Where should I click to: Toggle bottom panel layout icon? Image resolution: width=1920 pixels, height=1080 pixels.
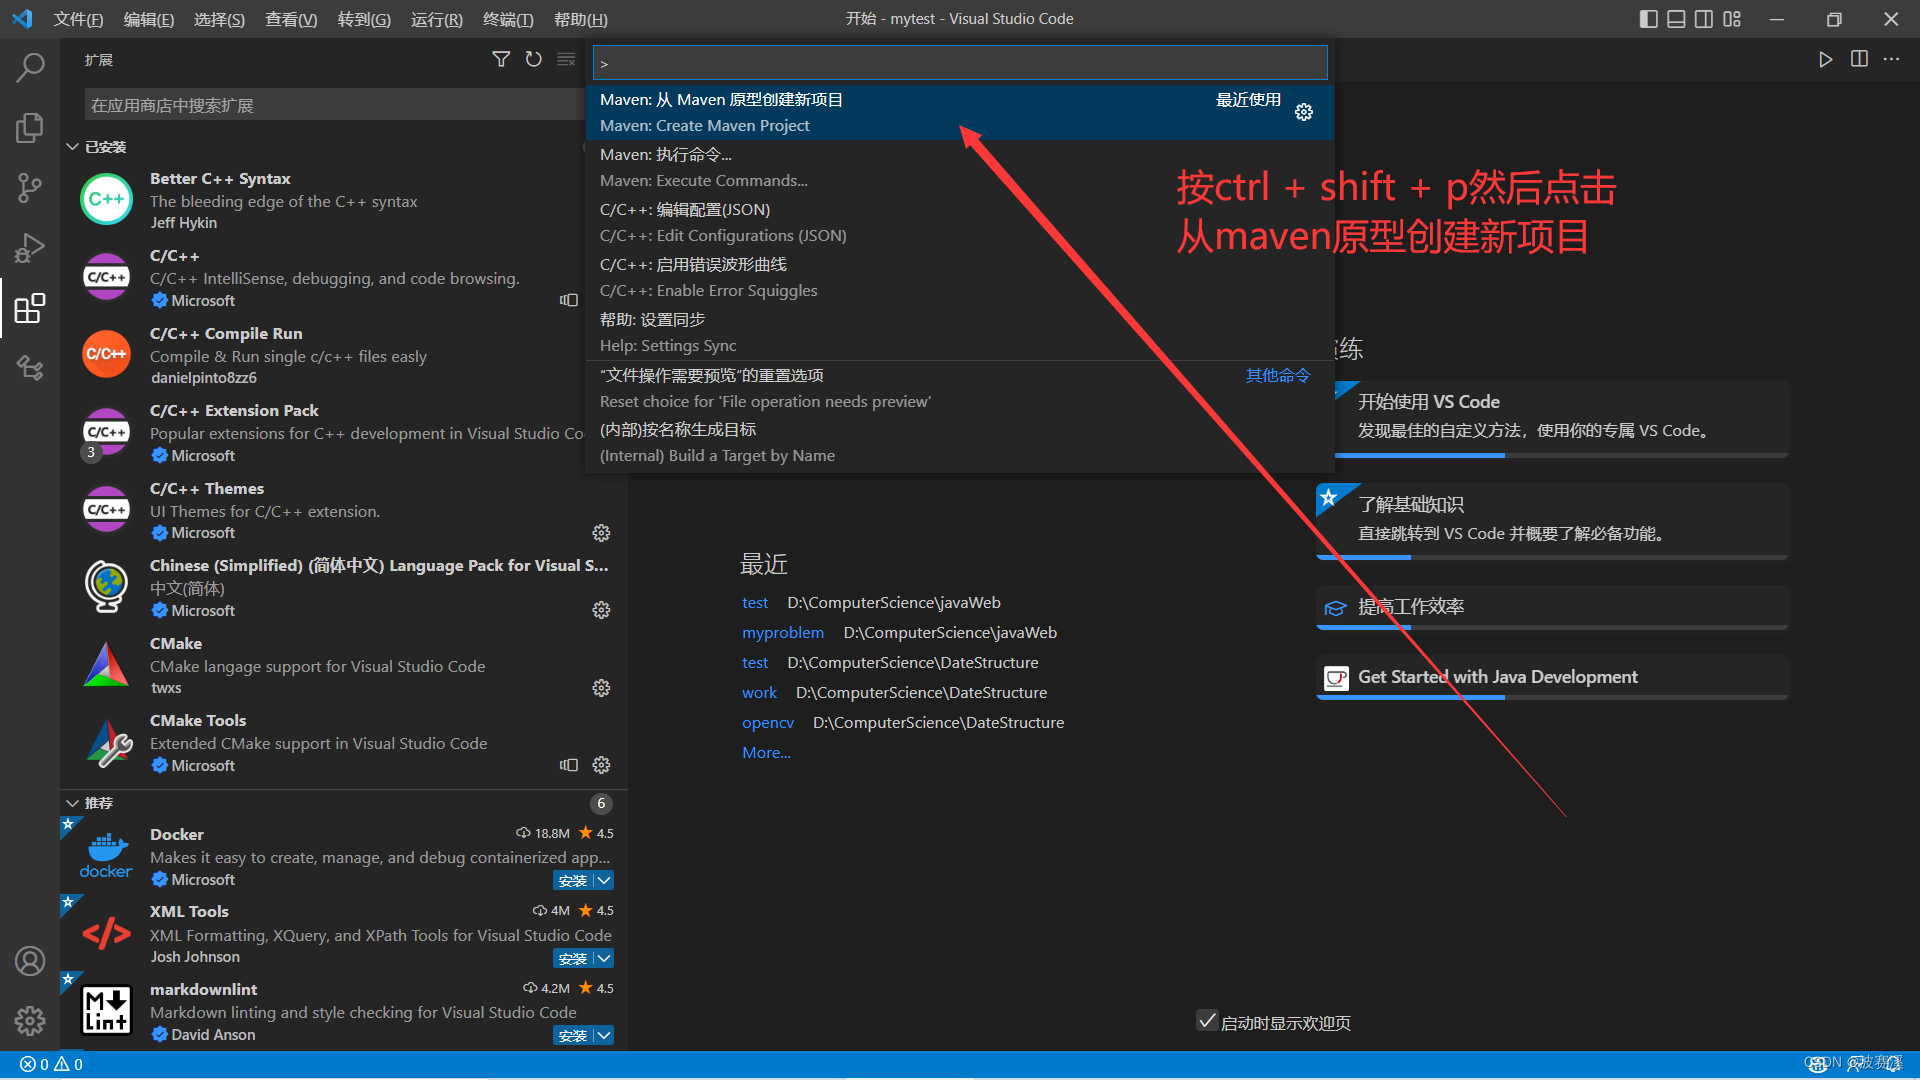[1677, 19]
